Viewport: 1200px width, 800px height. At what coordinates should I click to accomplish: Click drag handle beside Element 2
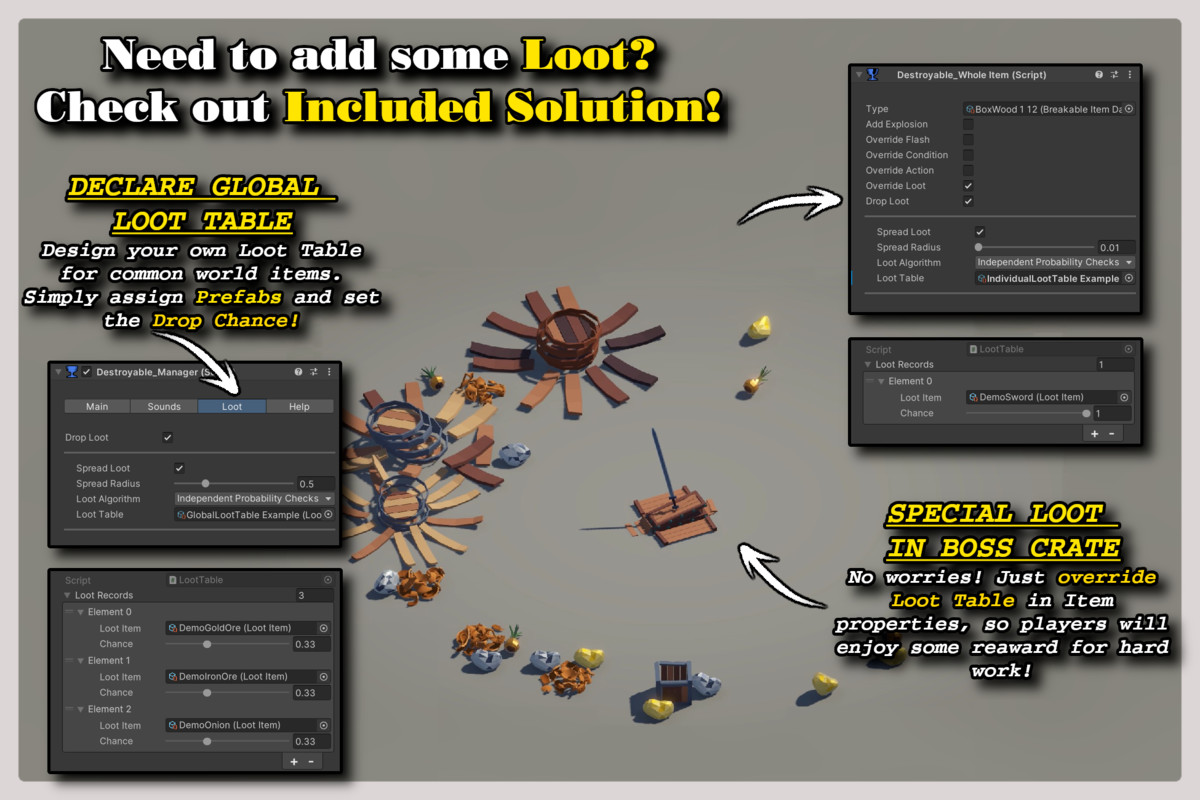68,709
